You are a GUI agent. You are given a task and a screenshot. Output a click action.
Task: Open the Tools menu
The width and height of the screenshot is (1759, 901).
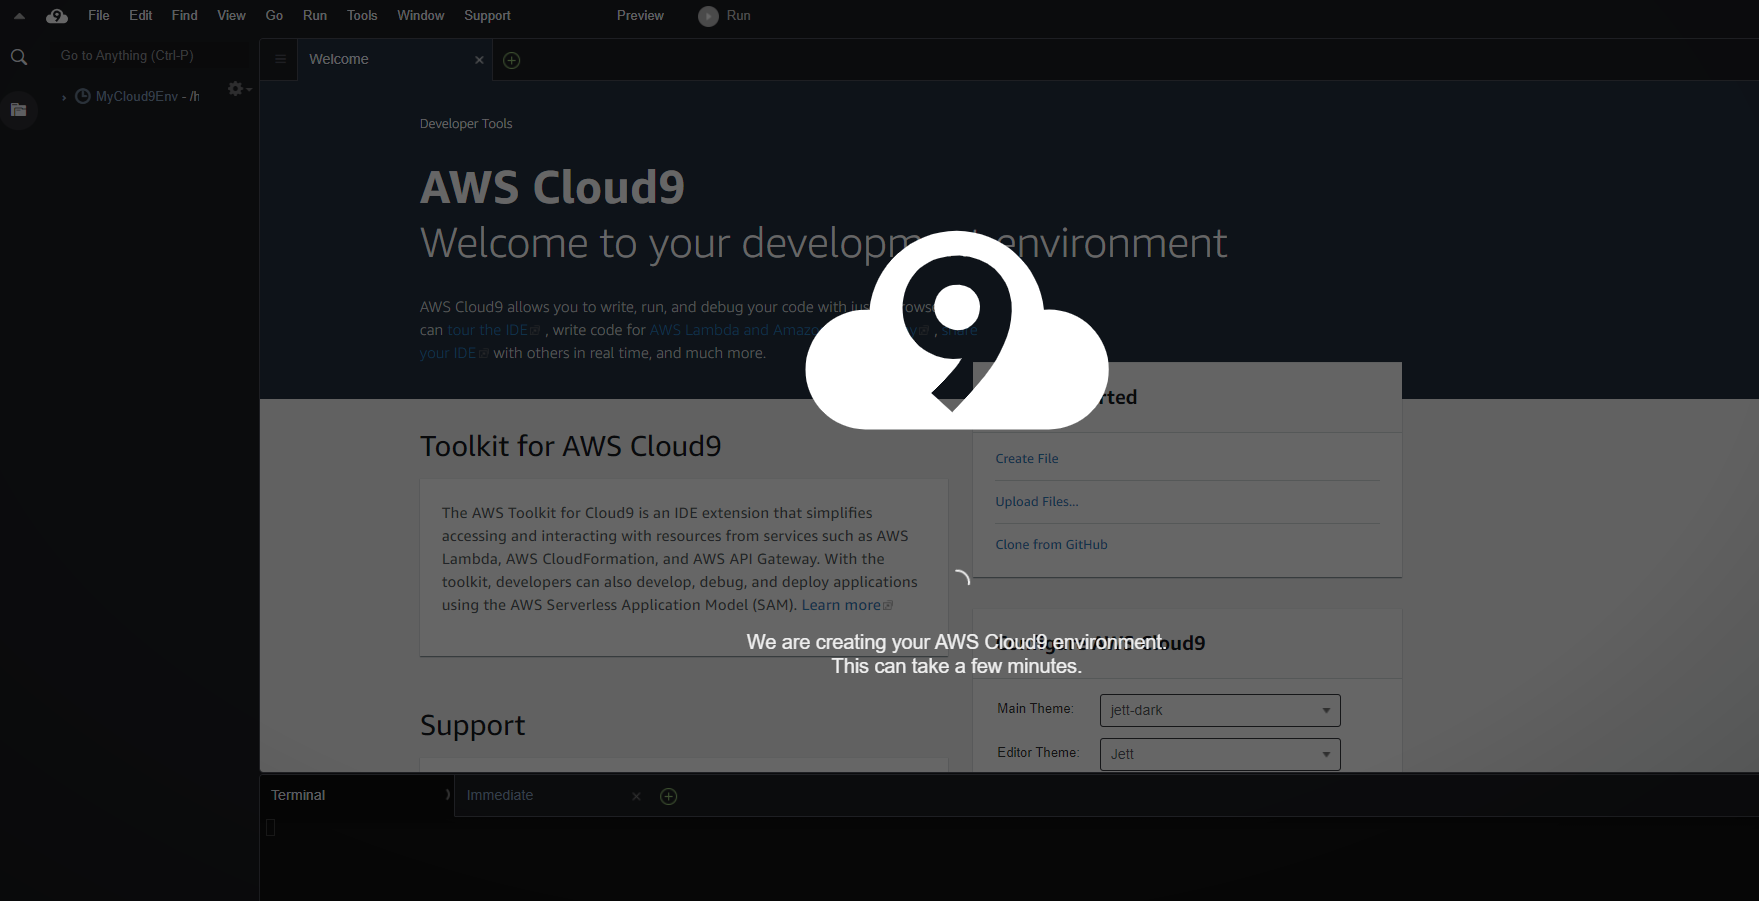tap(362, 16)
